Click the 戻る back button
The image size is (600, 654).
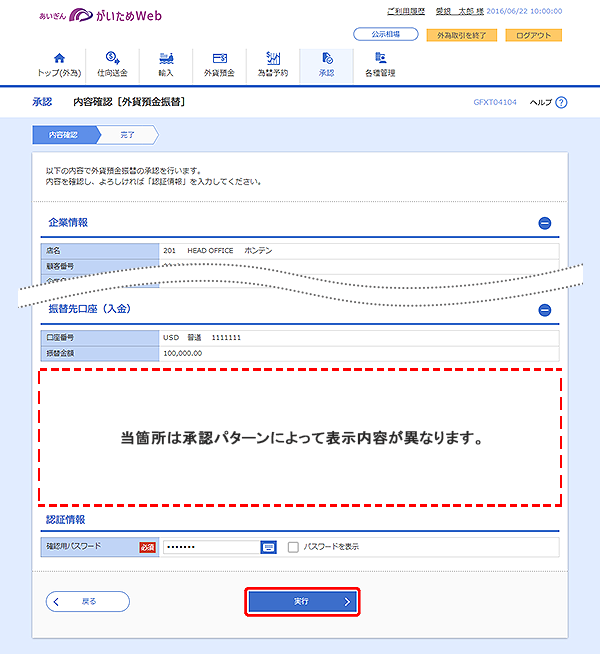point(88,601)
